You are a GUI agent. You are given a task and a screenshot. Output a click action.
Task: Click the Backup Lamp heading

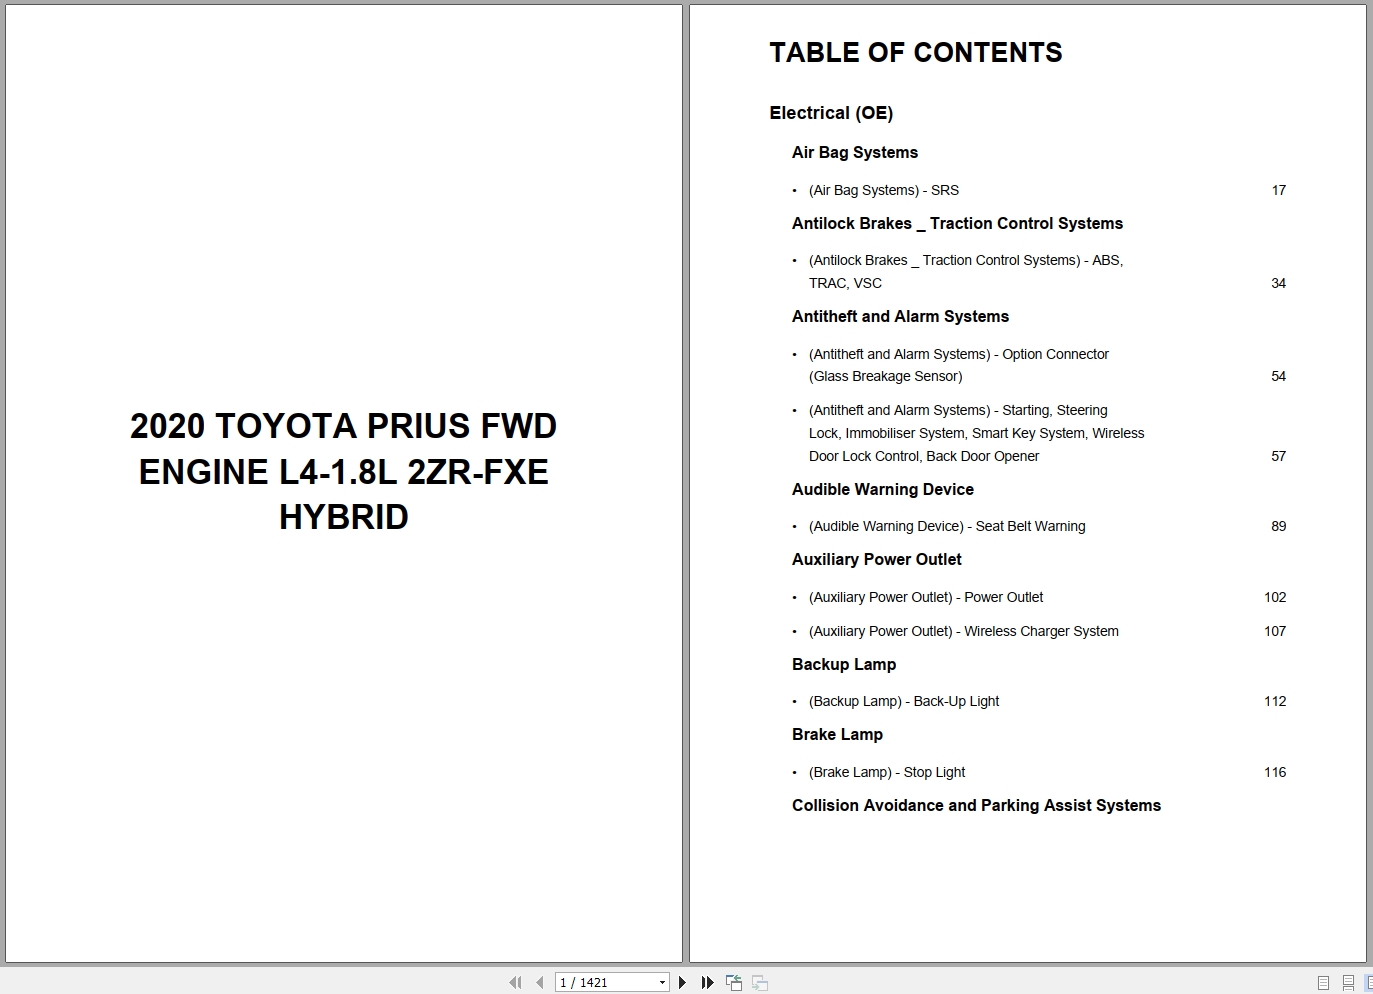pos(844,664)
